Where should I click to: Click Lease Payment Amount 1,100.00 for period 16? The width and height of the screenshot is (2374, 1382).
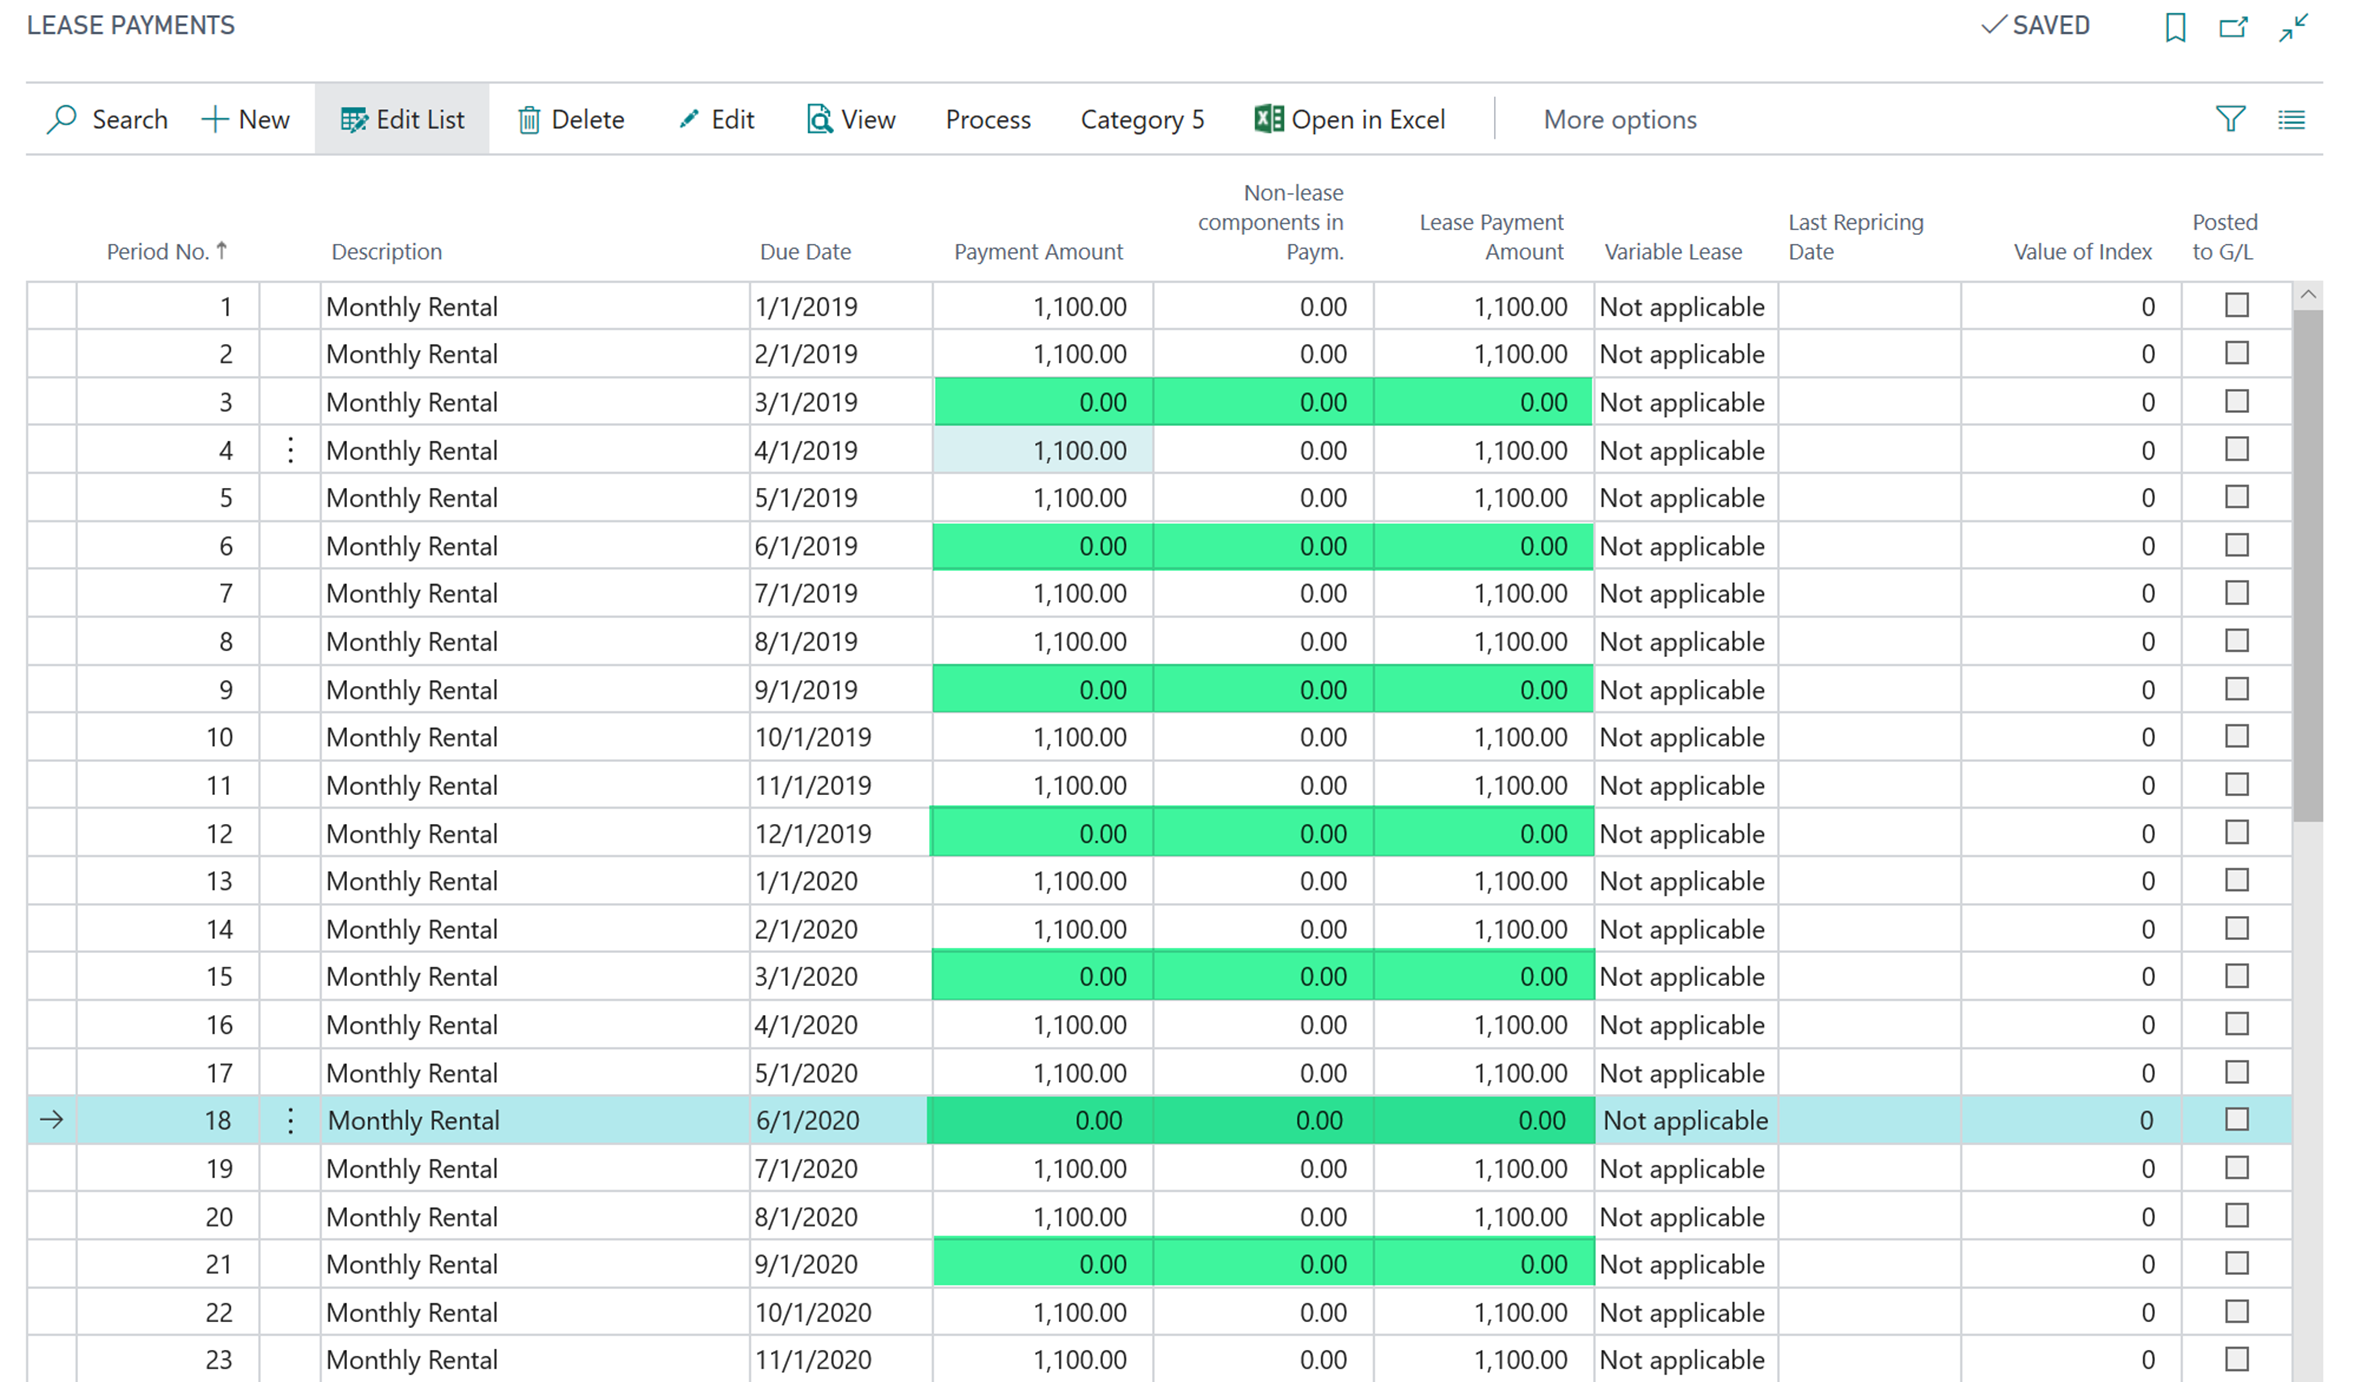pos(1484,1025)
